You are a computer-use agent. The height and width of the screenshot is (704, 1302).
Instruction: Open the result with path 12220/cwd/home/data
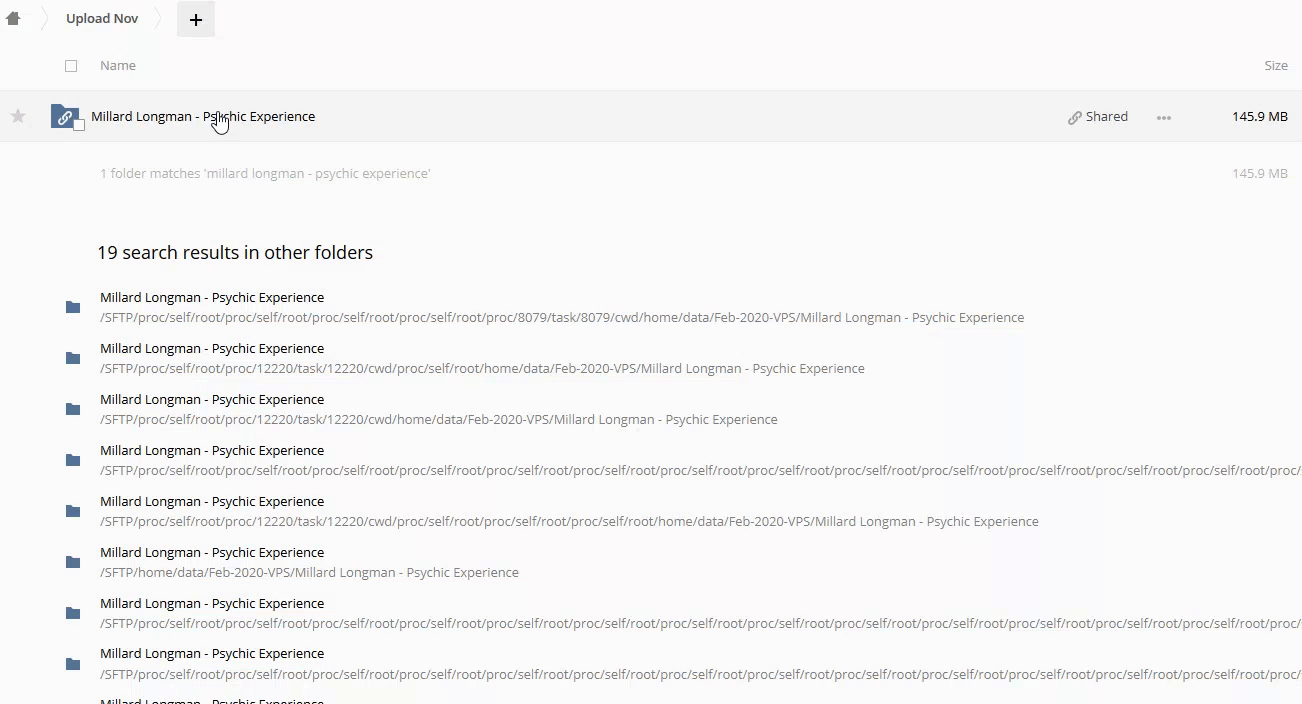pos(212,400)
